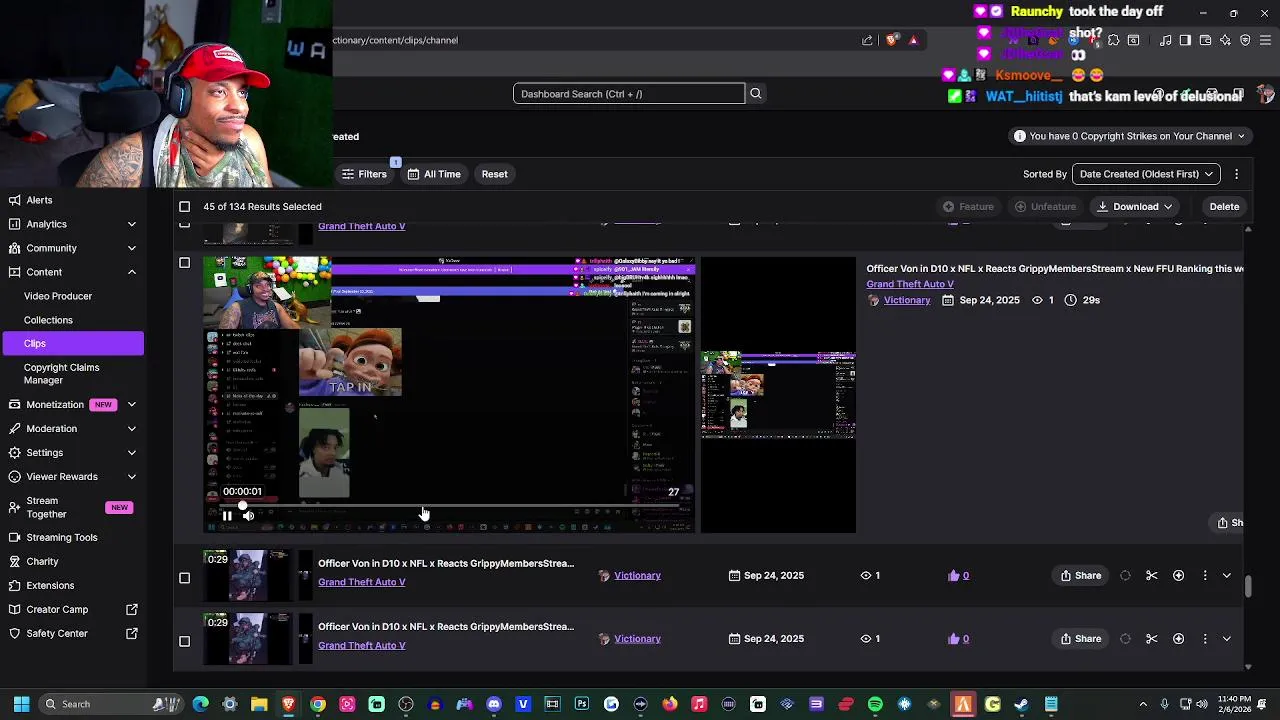Open Collections in sidebar
Viewport: 1280px width, 720px height.
point(48,320)
